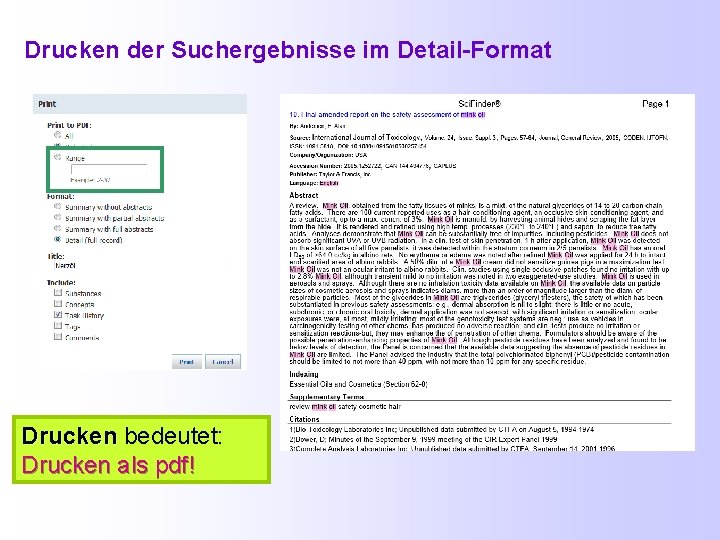Image resolution: width=720 pixels, height=540 pixels.
Task: Click the 'Language: English' line
Action: [x=314, y=183]
